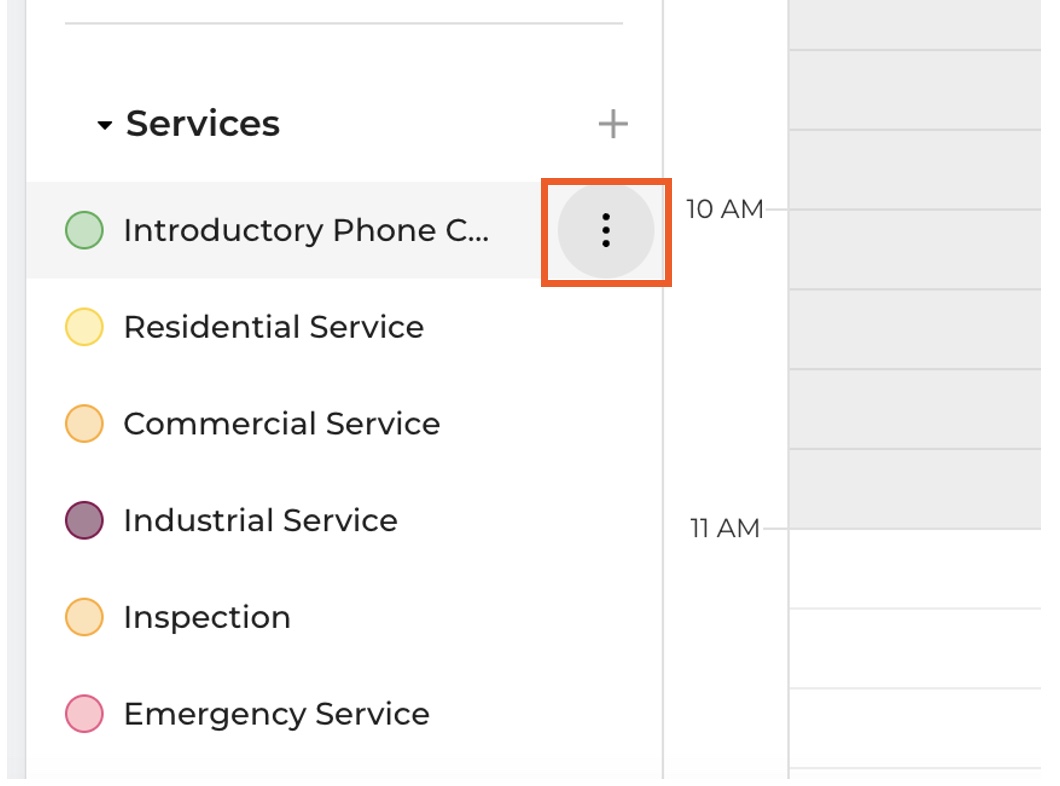Toggle the orange Inspection circle

tap(84, 618)
